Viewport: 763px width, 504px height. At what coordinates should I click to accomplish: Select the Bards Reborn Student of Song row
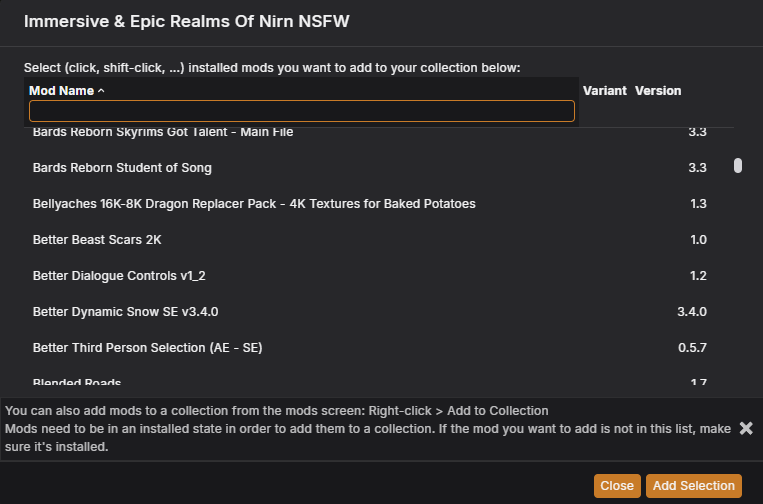(122, 168)
